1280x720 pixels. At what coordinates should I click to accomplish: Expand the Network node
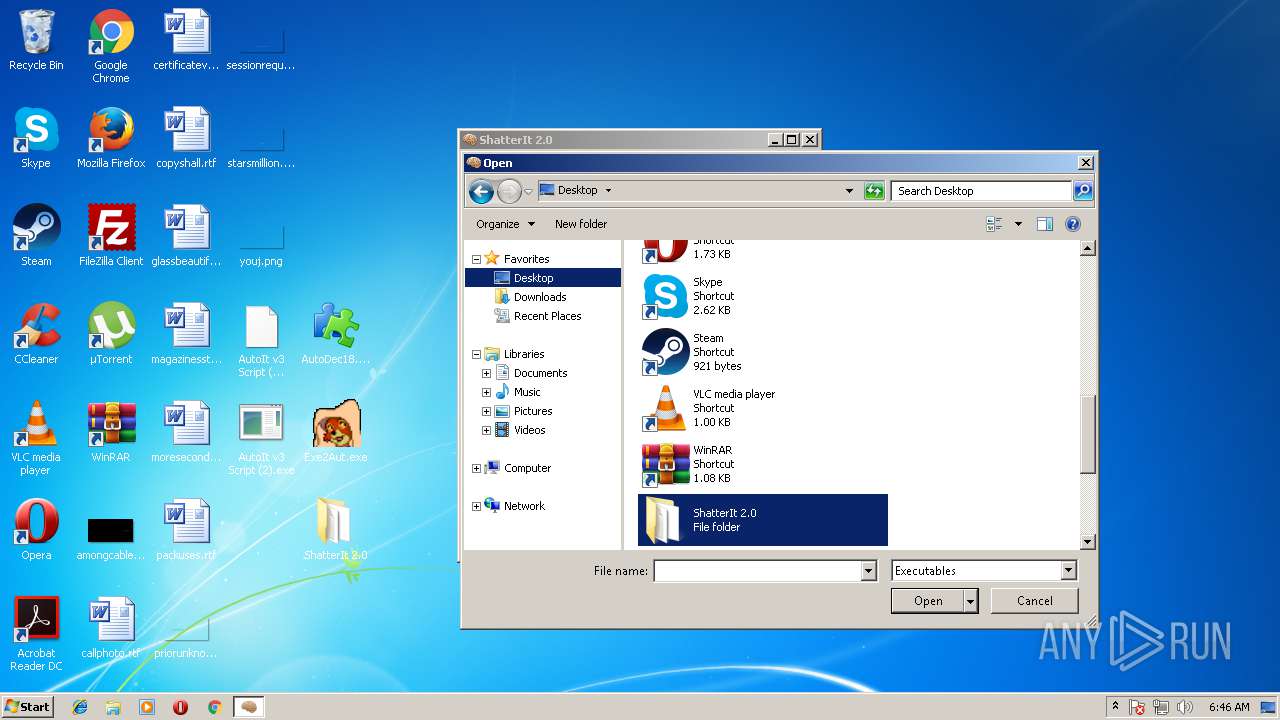(476, 506)
